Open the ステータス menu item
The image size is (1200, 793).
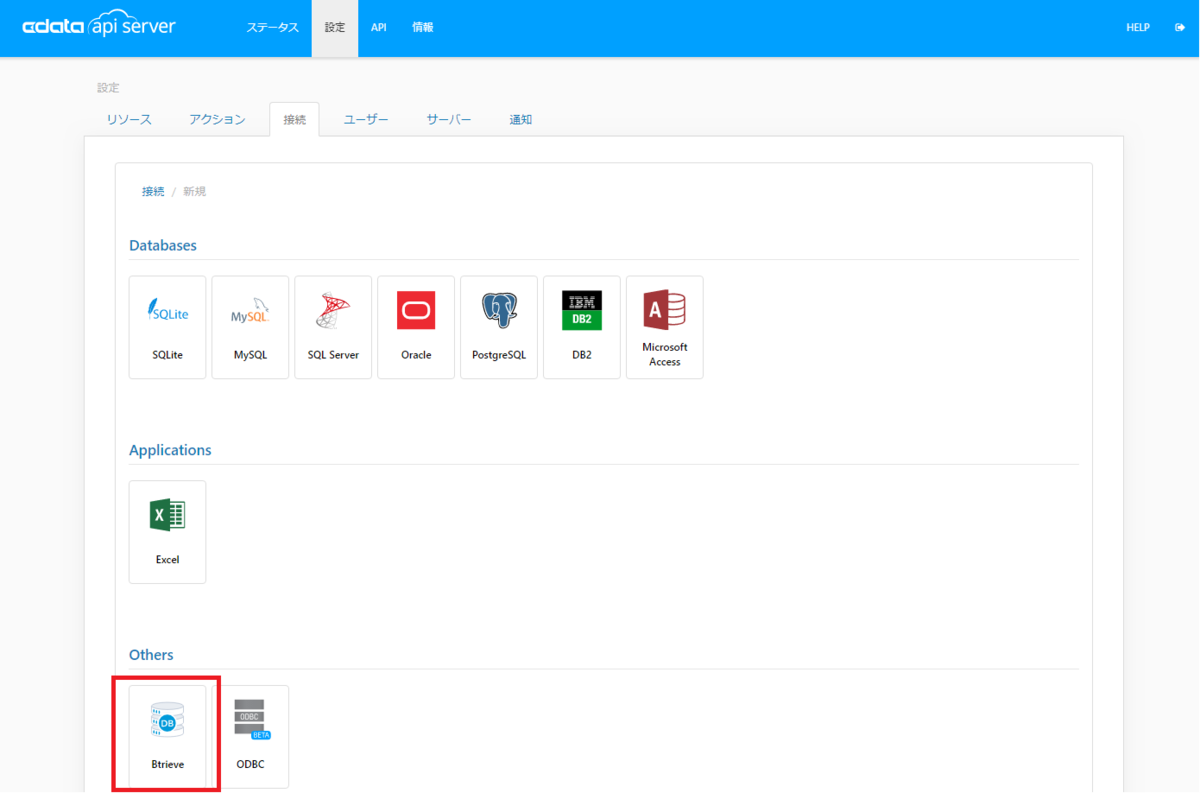tap(273, 28)
